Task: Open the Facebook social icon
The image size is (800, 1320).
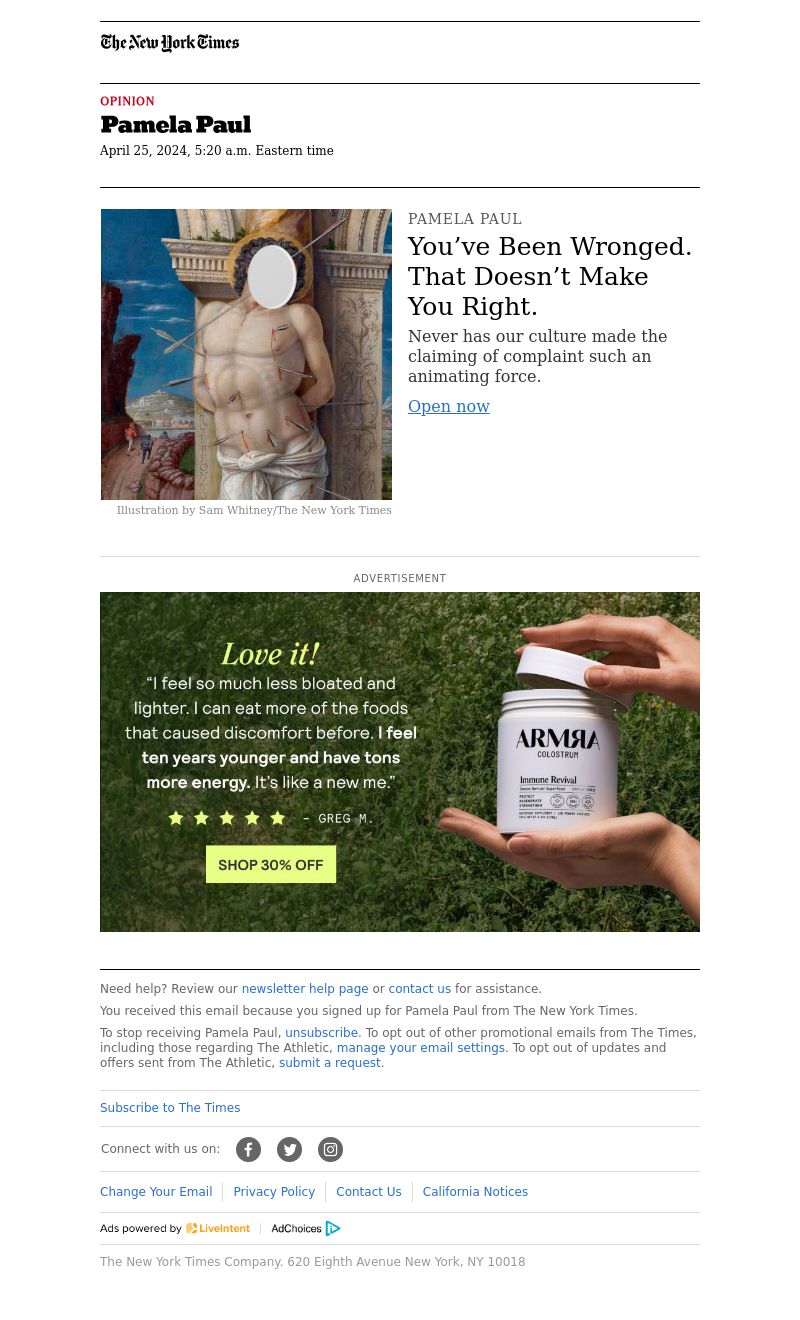Action: (248, 1150)
